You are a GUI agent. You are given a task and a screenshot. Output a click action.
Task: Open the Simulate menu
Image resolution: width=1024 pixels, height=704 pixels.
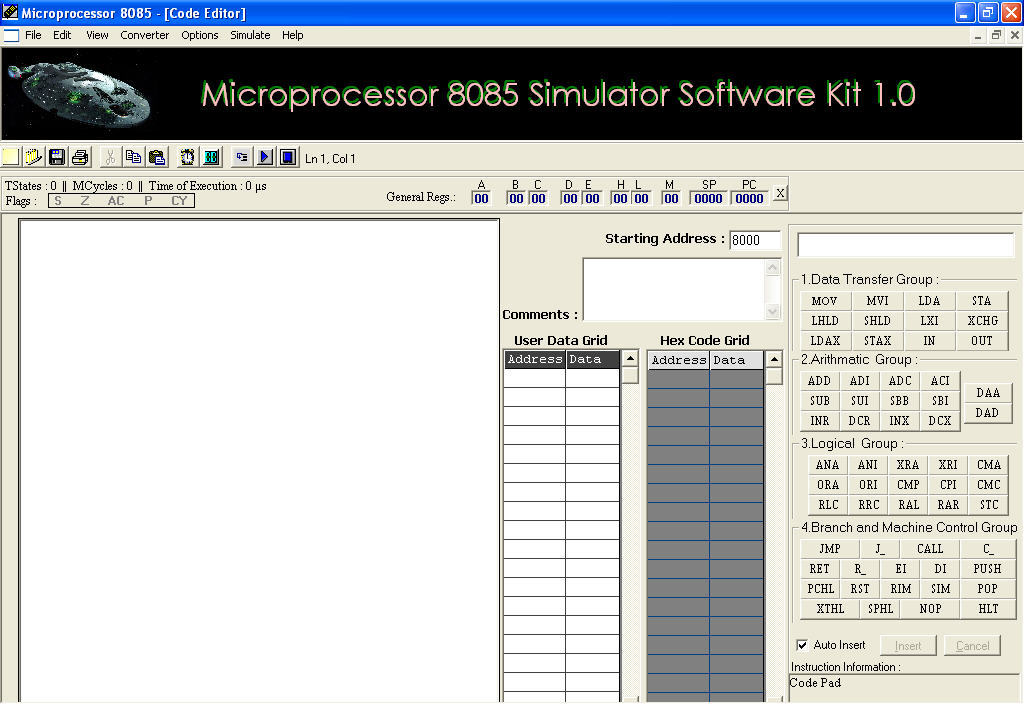[250, 35]
